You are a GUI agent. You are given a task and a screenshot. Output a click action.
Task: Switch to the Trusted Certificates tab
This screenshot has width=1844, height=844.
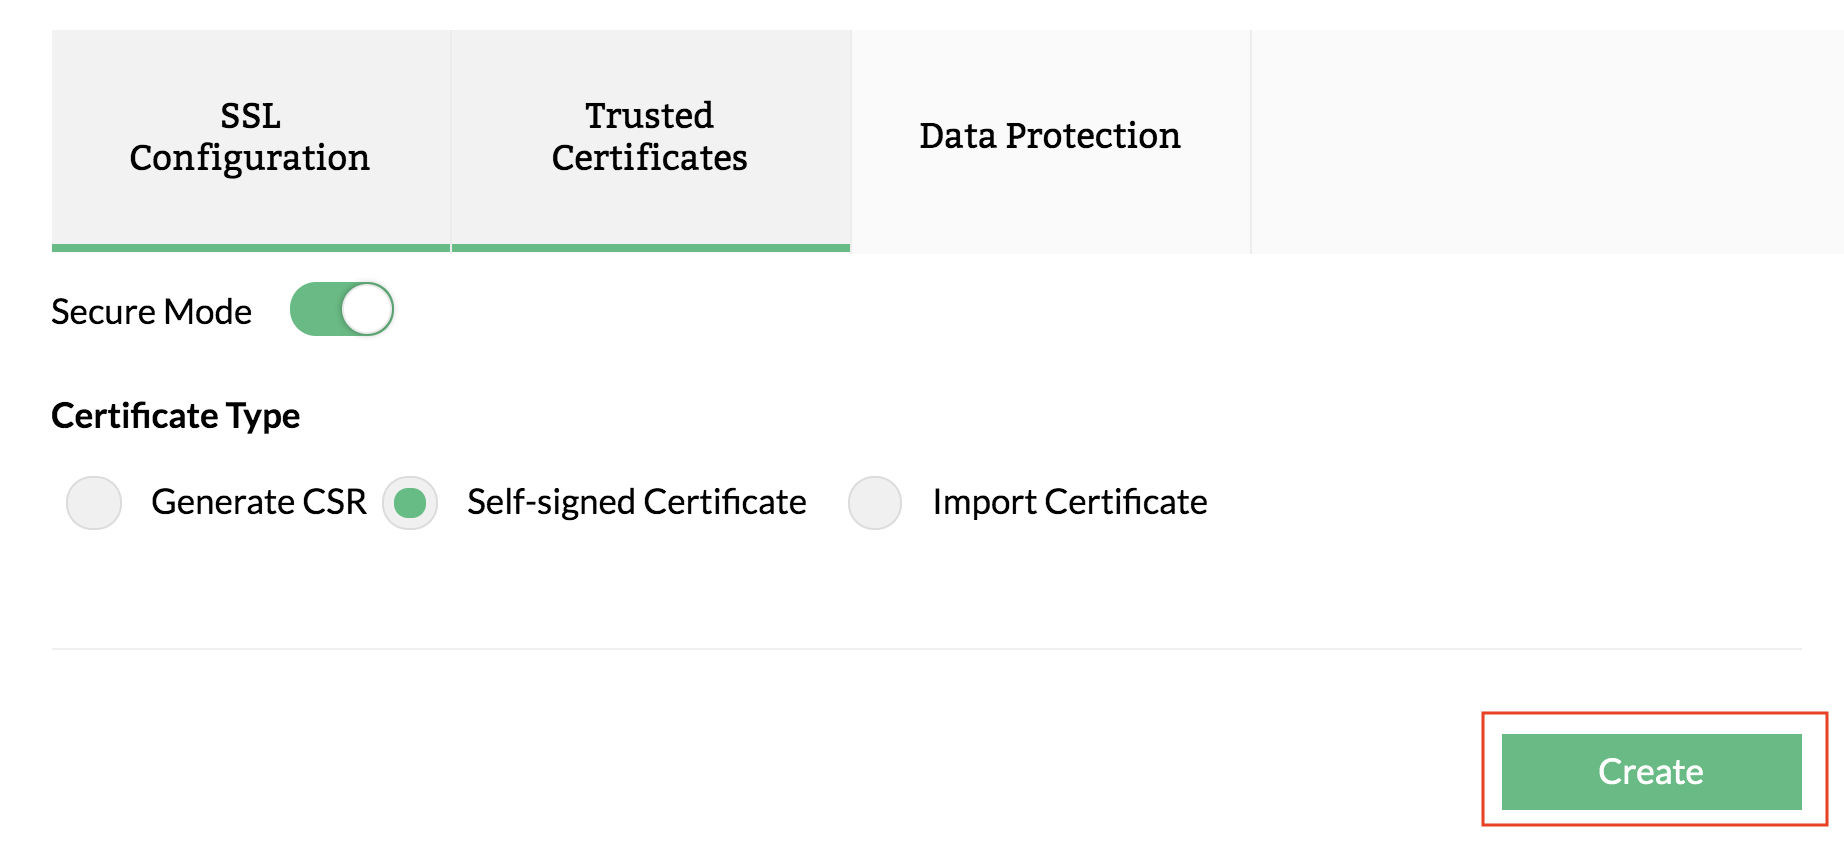pos(650,137)
